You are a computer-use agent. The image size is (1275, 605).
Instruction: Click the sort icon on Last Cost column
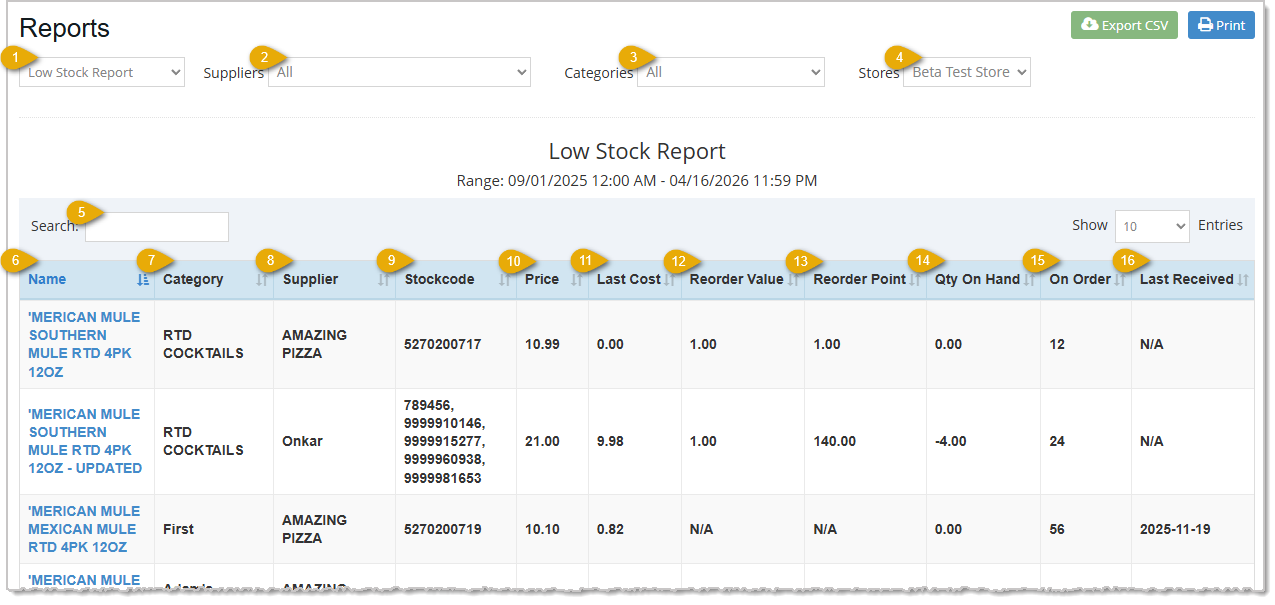pos(668,280)
